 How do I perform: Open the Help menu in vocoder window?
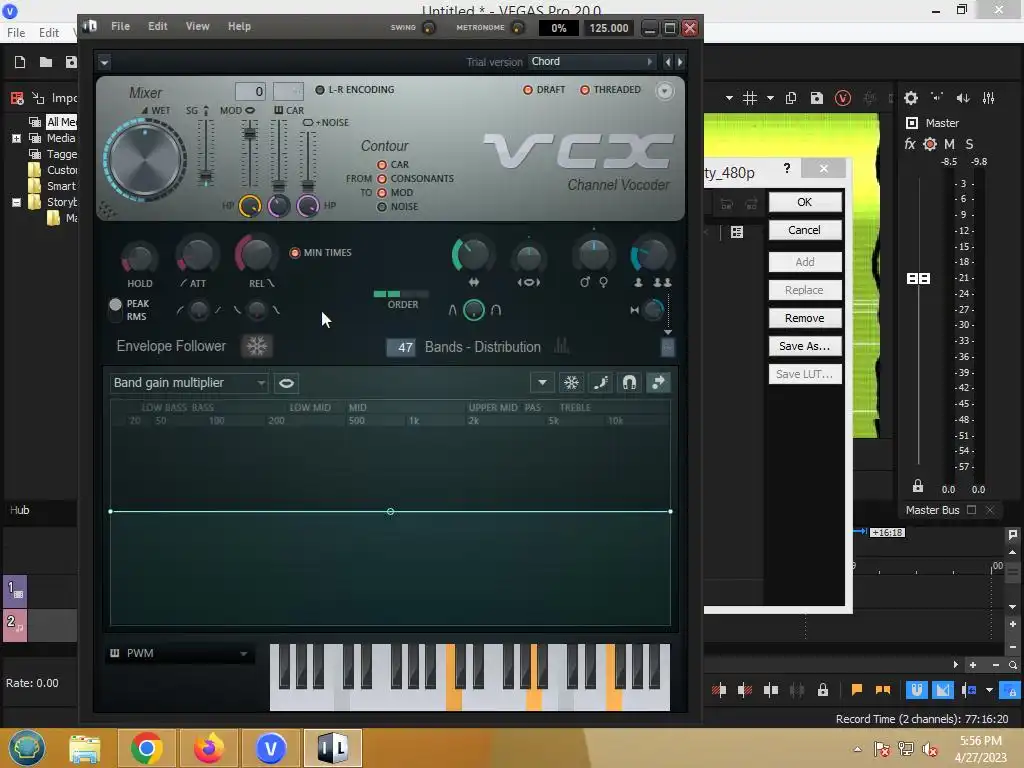[x=239, y=26]
